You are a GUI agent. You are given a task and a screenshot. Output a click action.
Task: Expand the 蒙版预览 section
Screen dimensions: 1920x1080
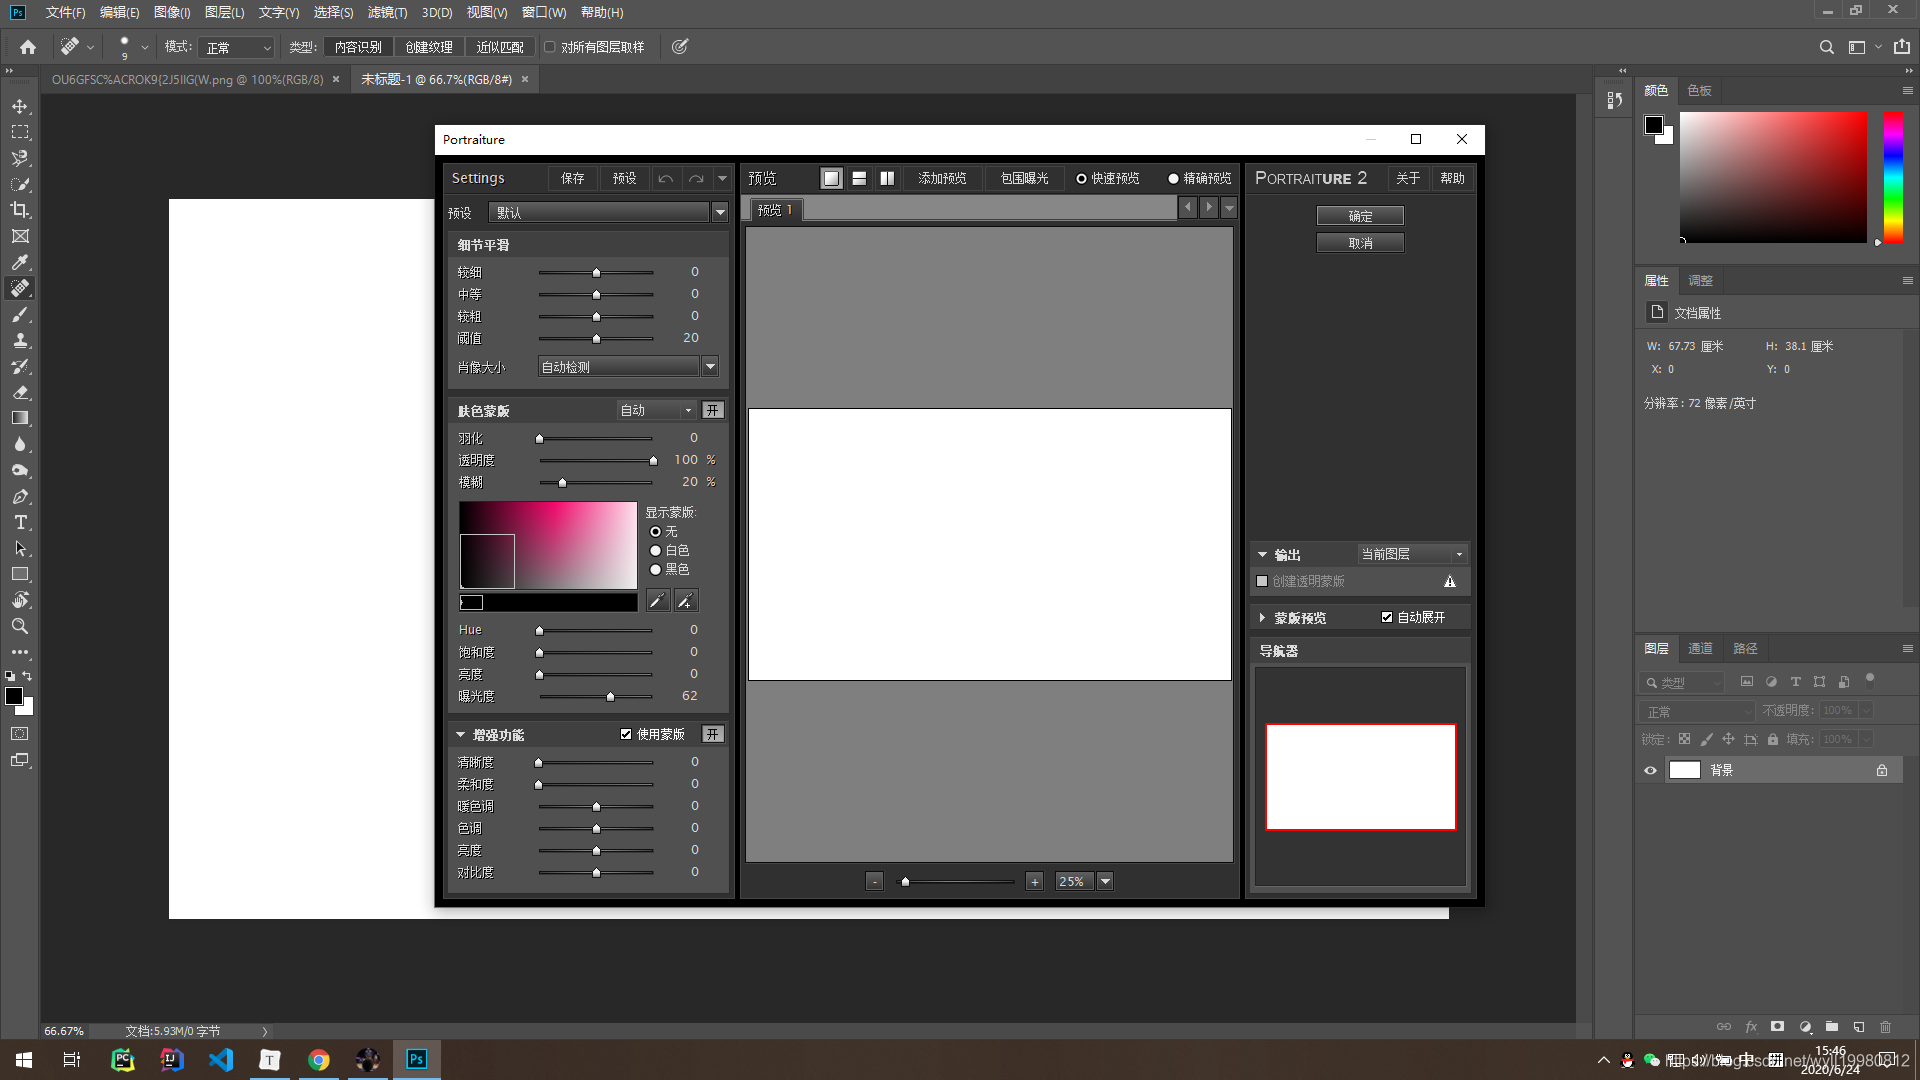[x=1263, y=618]
